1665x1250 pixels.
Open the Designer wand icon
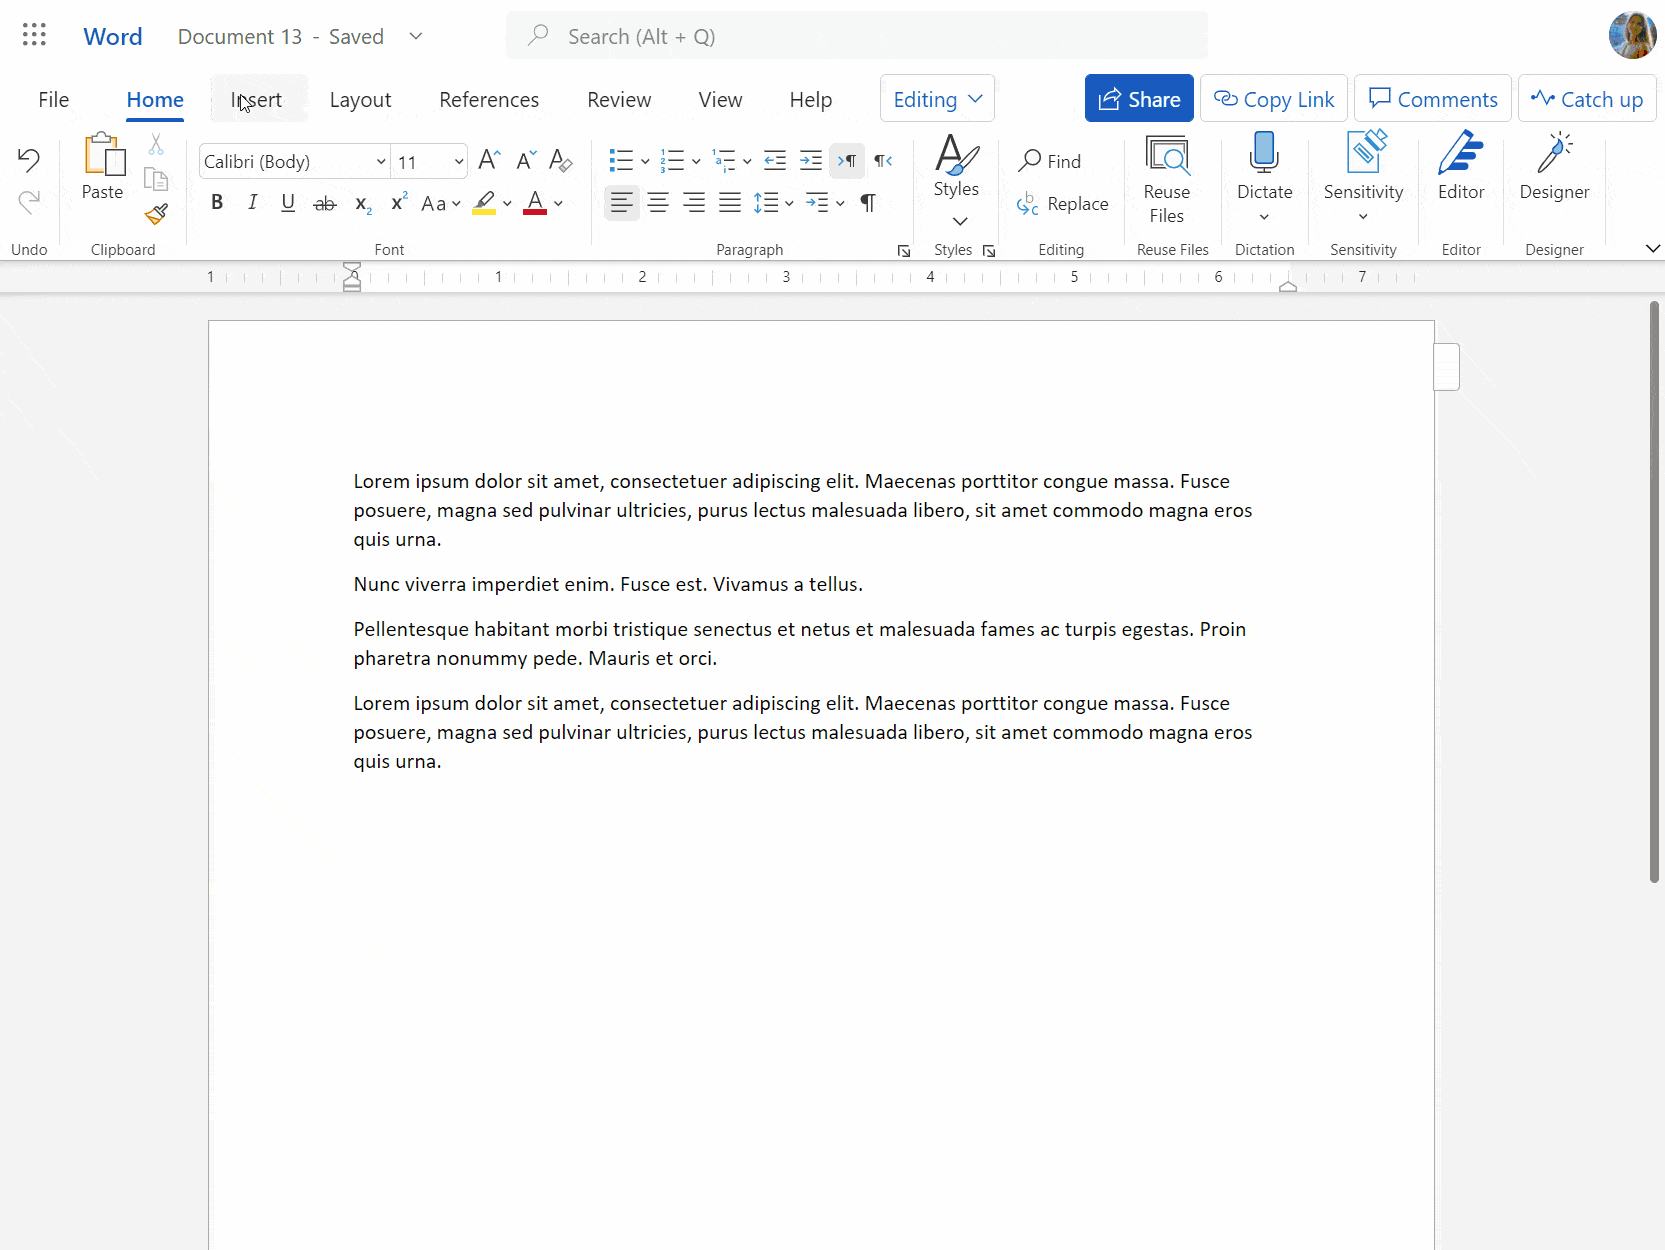[1554, 153]
